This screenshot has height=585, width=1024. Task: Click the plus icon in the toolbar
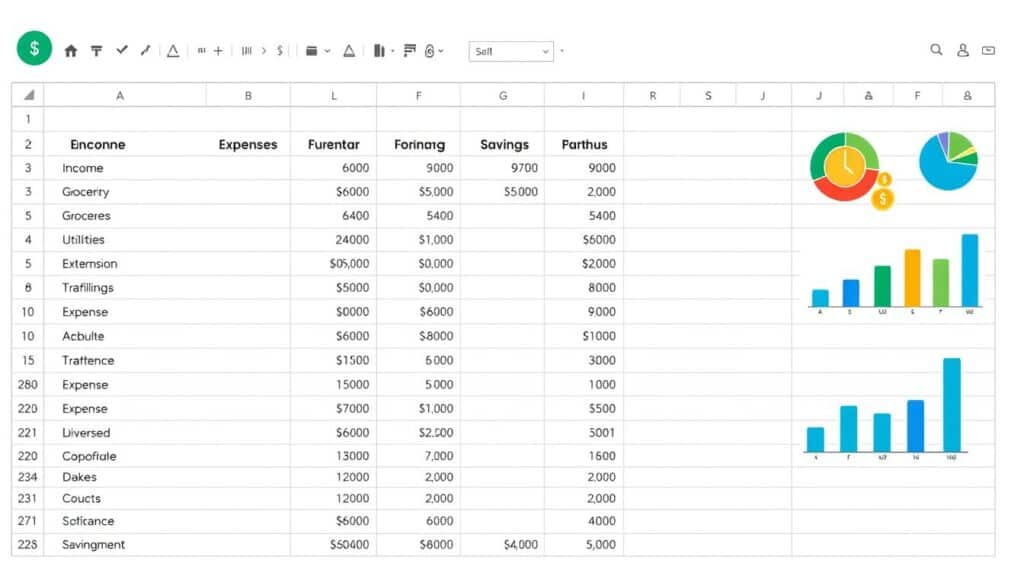tap(218, 50)
